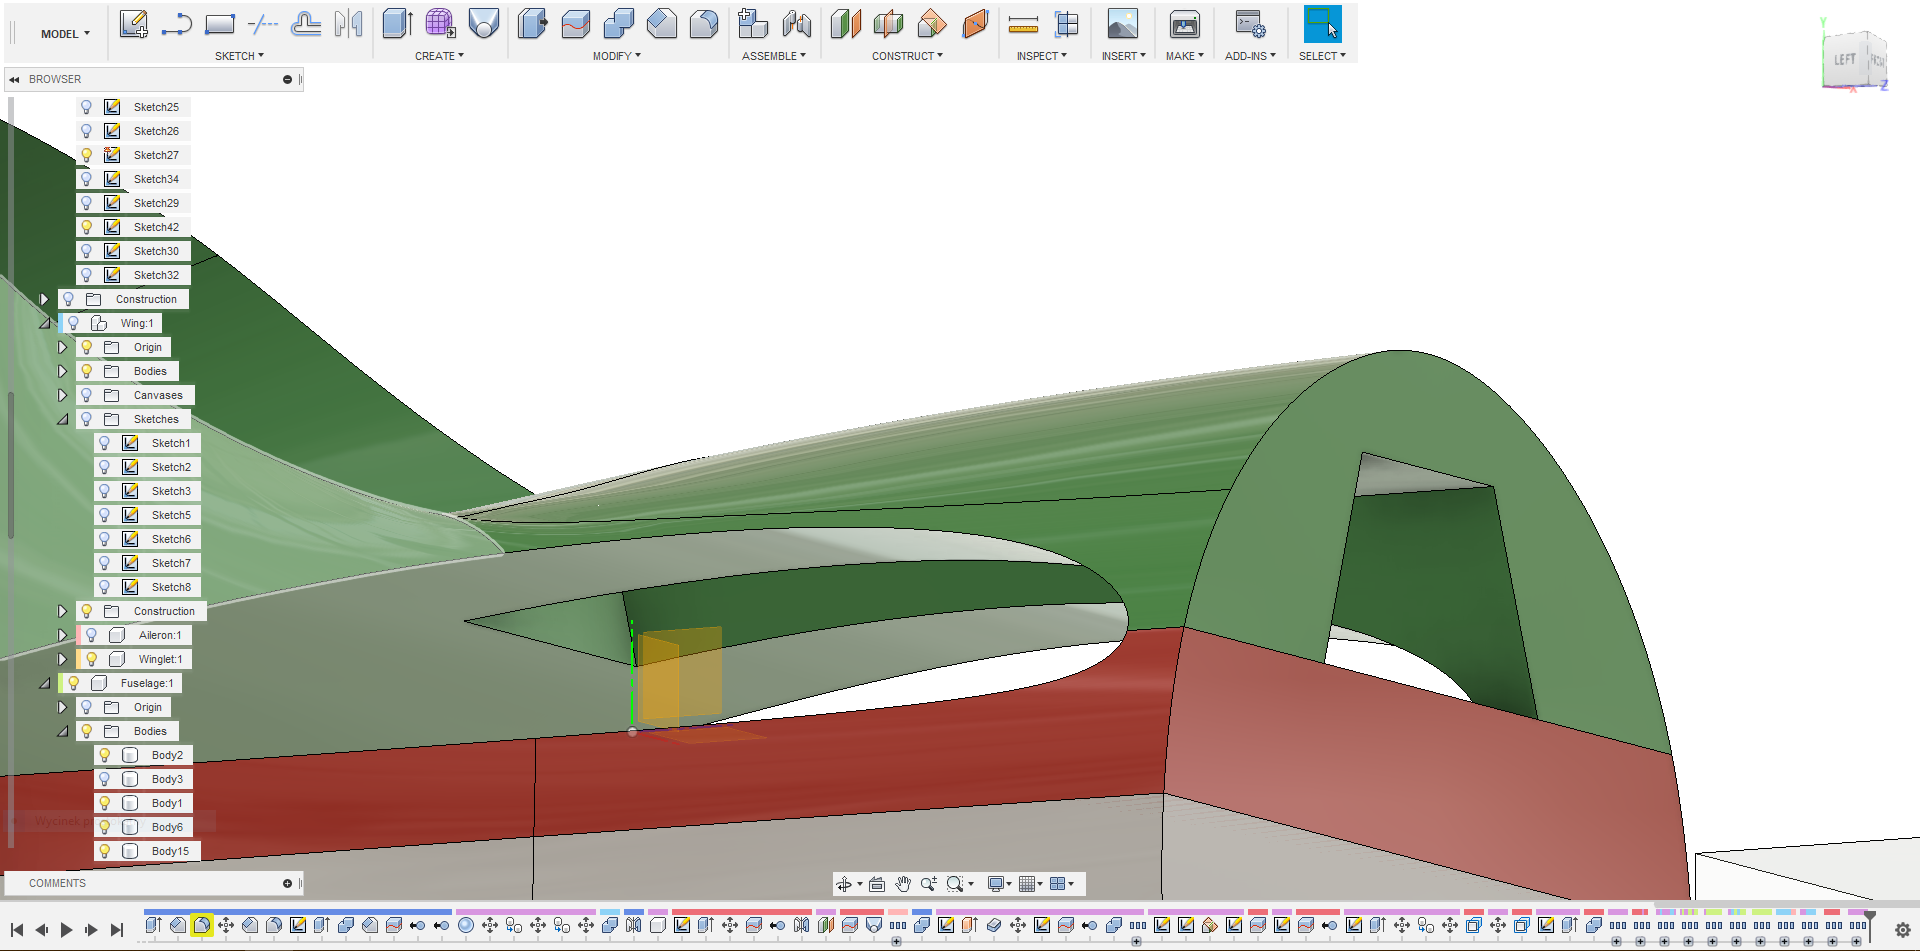
Task: Select Body6 in Fuselage bodies
Action: point(167,827)
